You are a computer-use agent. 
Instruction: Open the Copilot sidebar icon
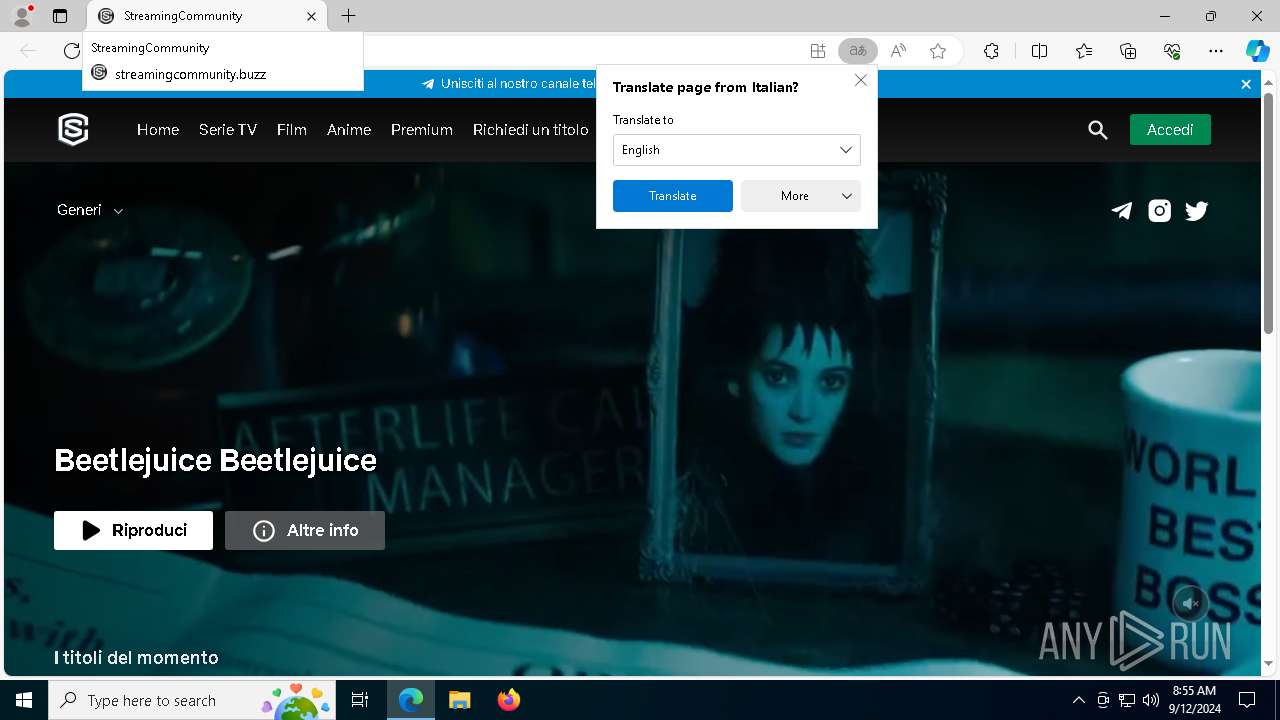pyautogui.click(x=1257, y=51)
